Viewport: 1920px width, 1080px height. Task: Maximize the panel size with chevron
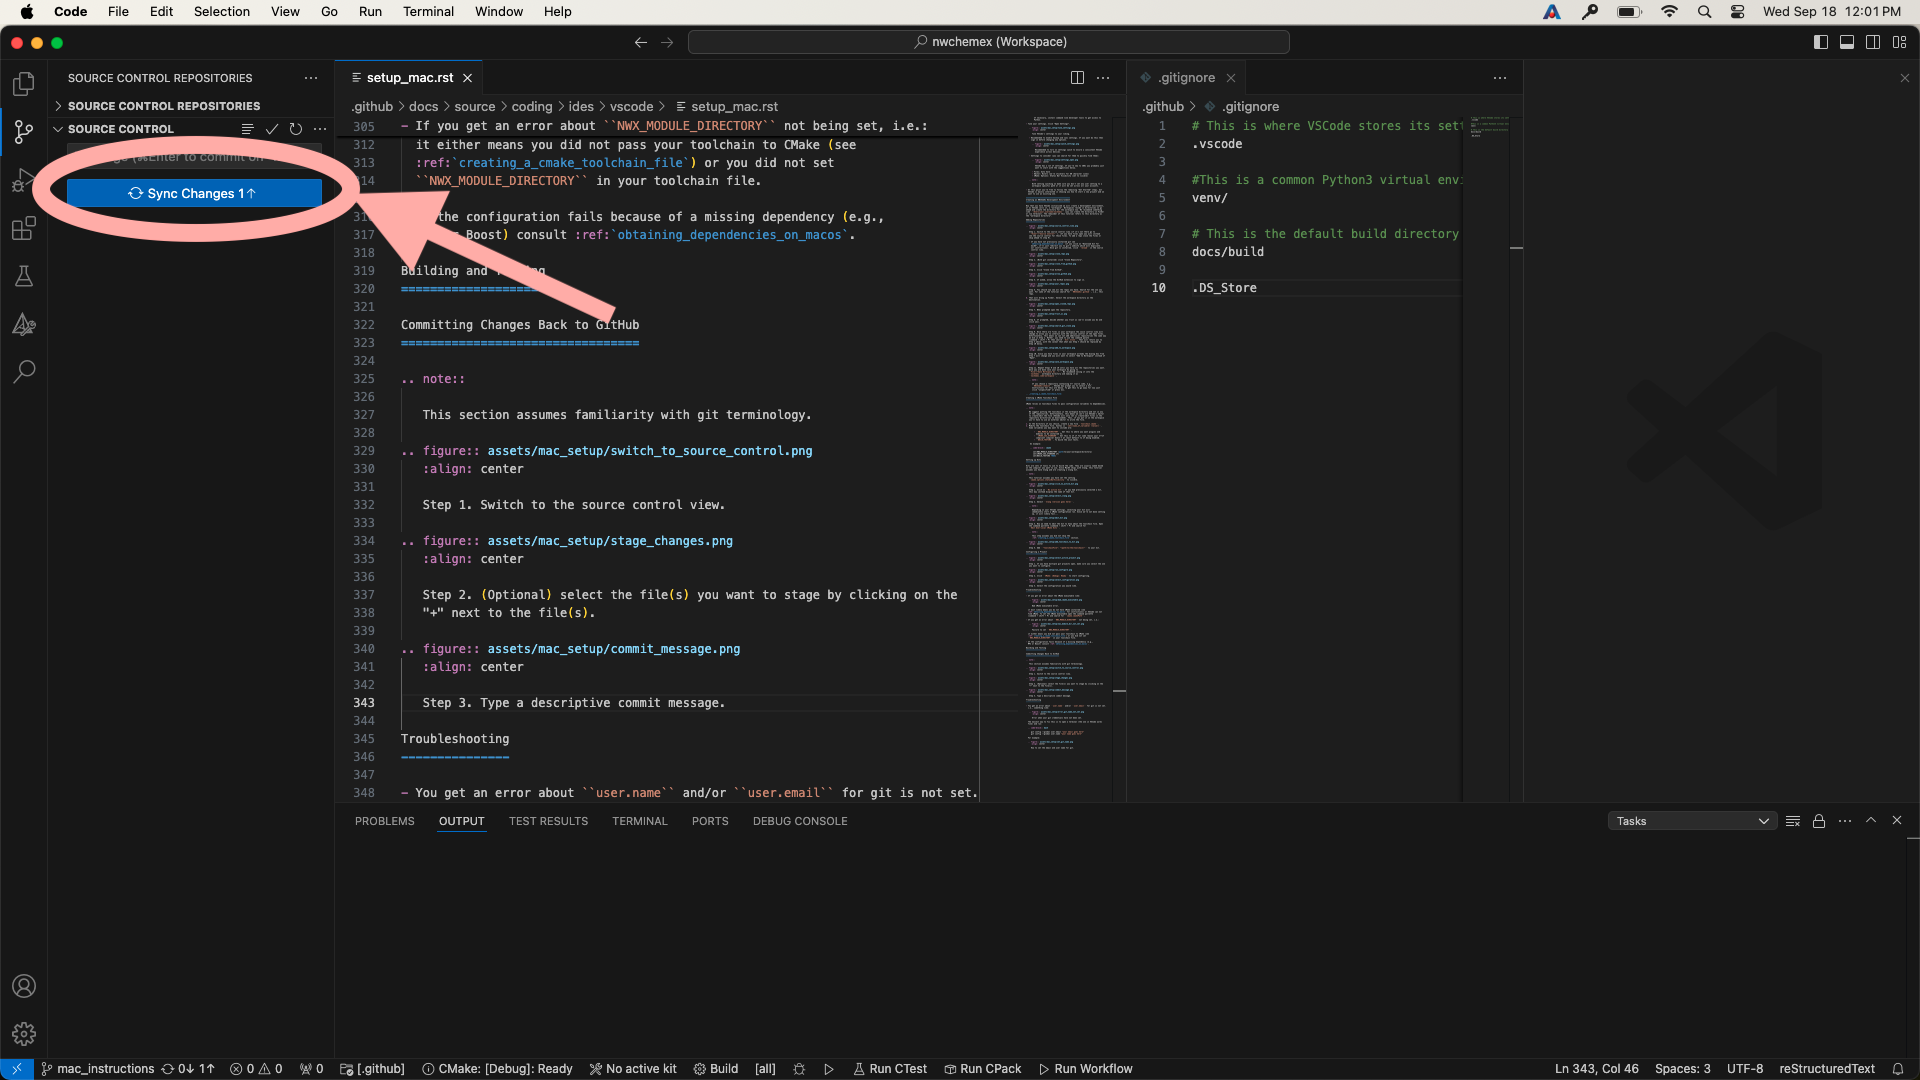point(1871,821)
